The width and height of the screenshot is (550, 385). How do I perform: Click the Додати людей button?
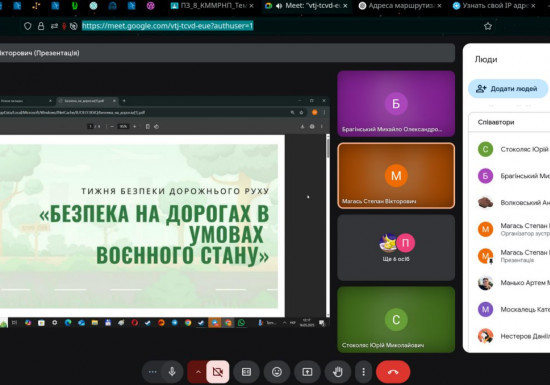tap(508, 89)
